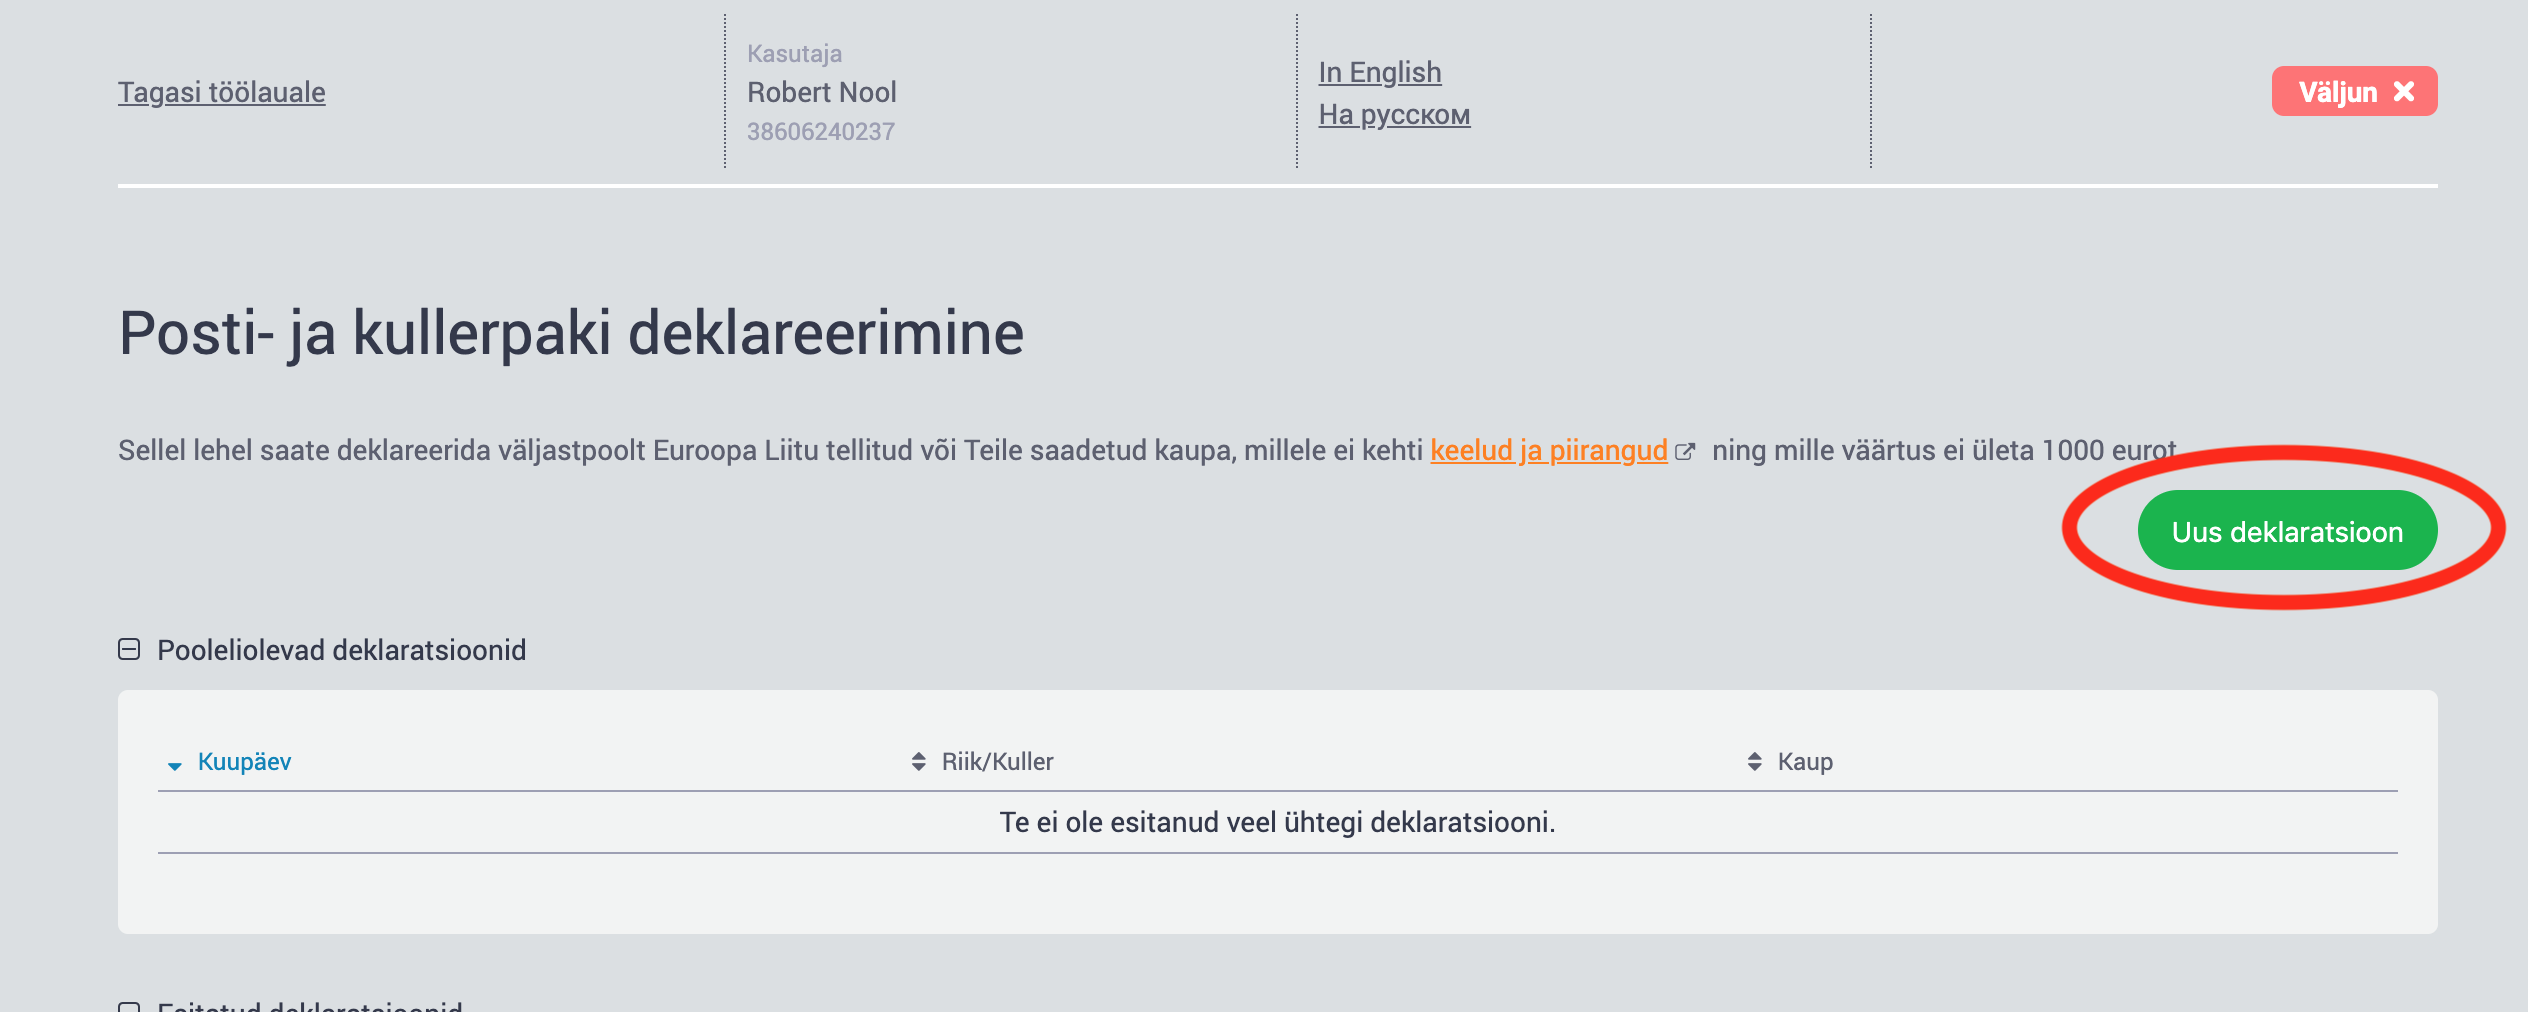Sort table by Kuupäev header
Image resolution: width=2528 pixels, height=1012 pixels.
tap(244, 762)
